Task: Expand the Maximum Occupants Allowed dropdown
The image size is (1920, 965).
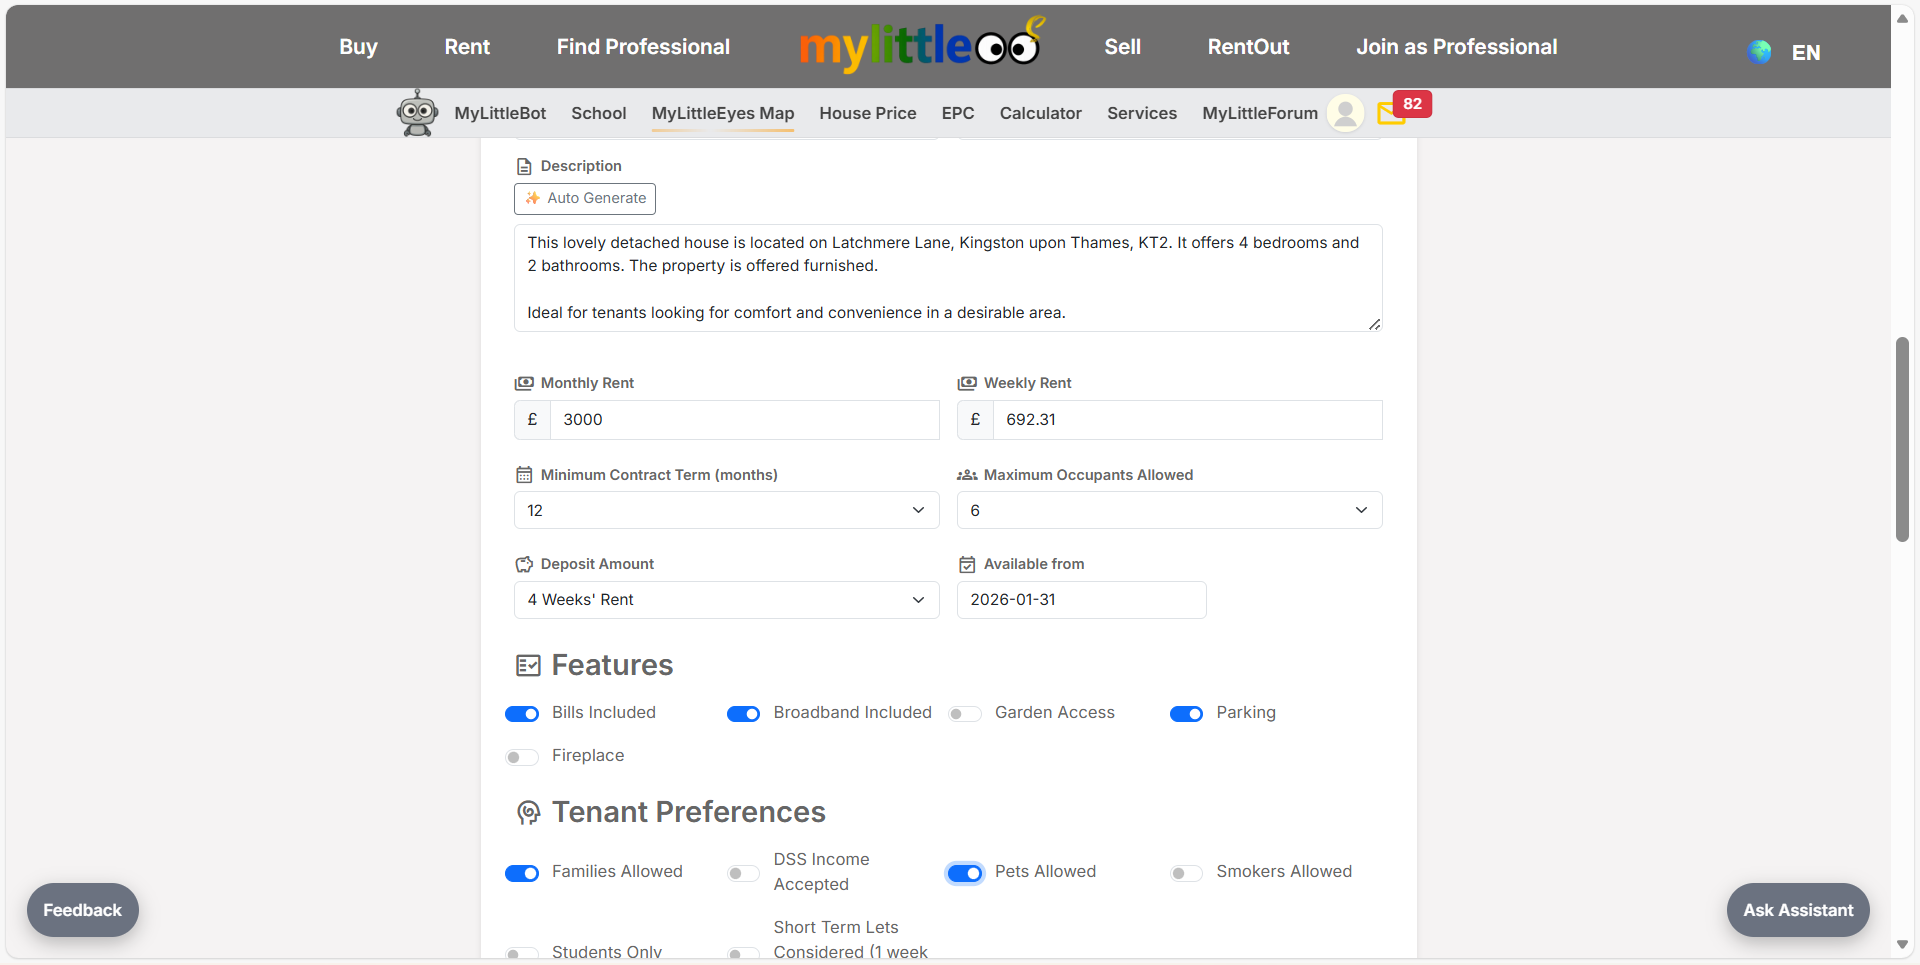Action: click(1169, 511)
